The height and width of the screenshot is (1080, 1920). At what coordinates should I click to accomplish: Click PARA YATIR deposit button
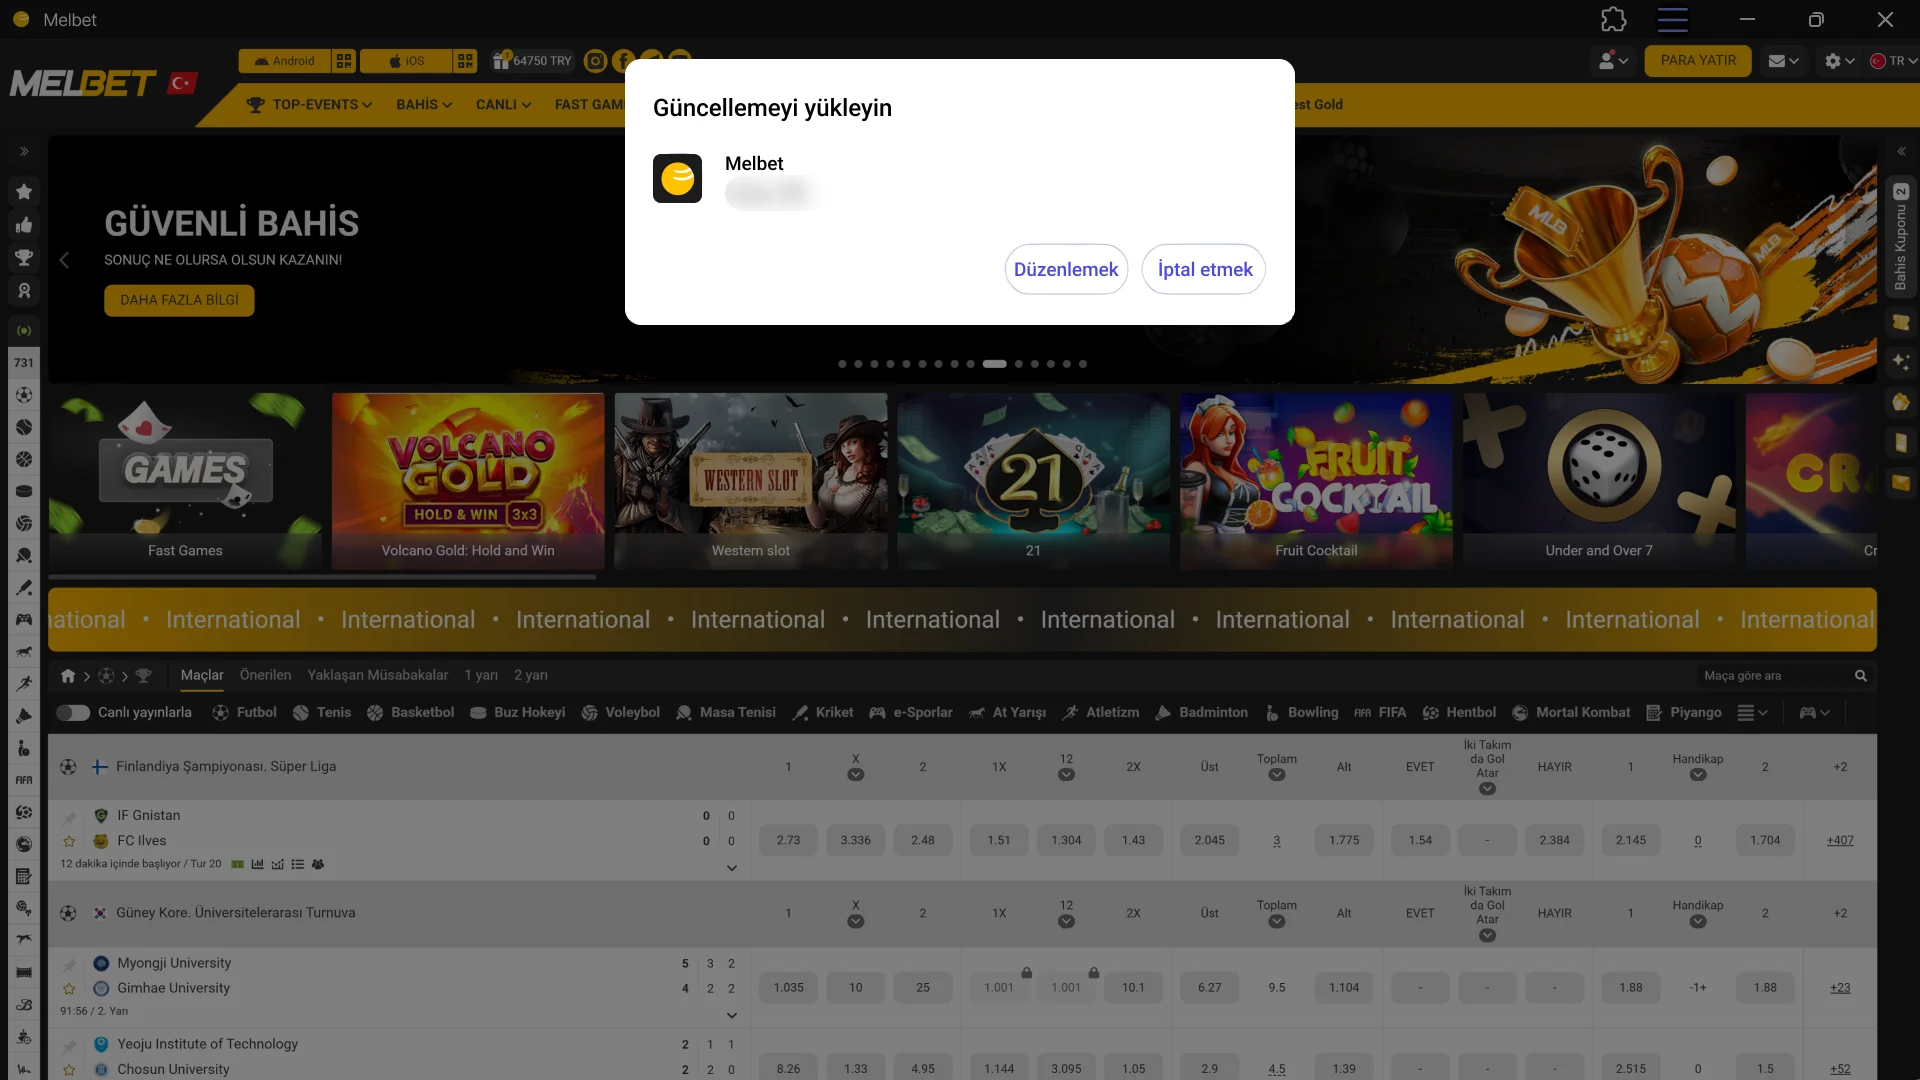pos(1698,61)
